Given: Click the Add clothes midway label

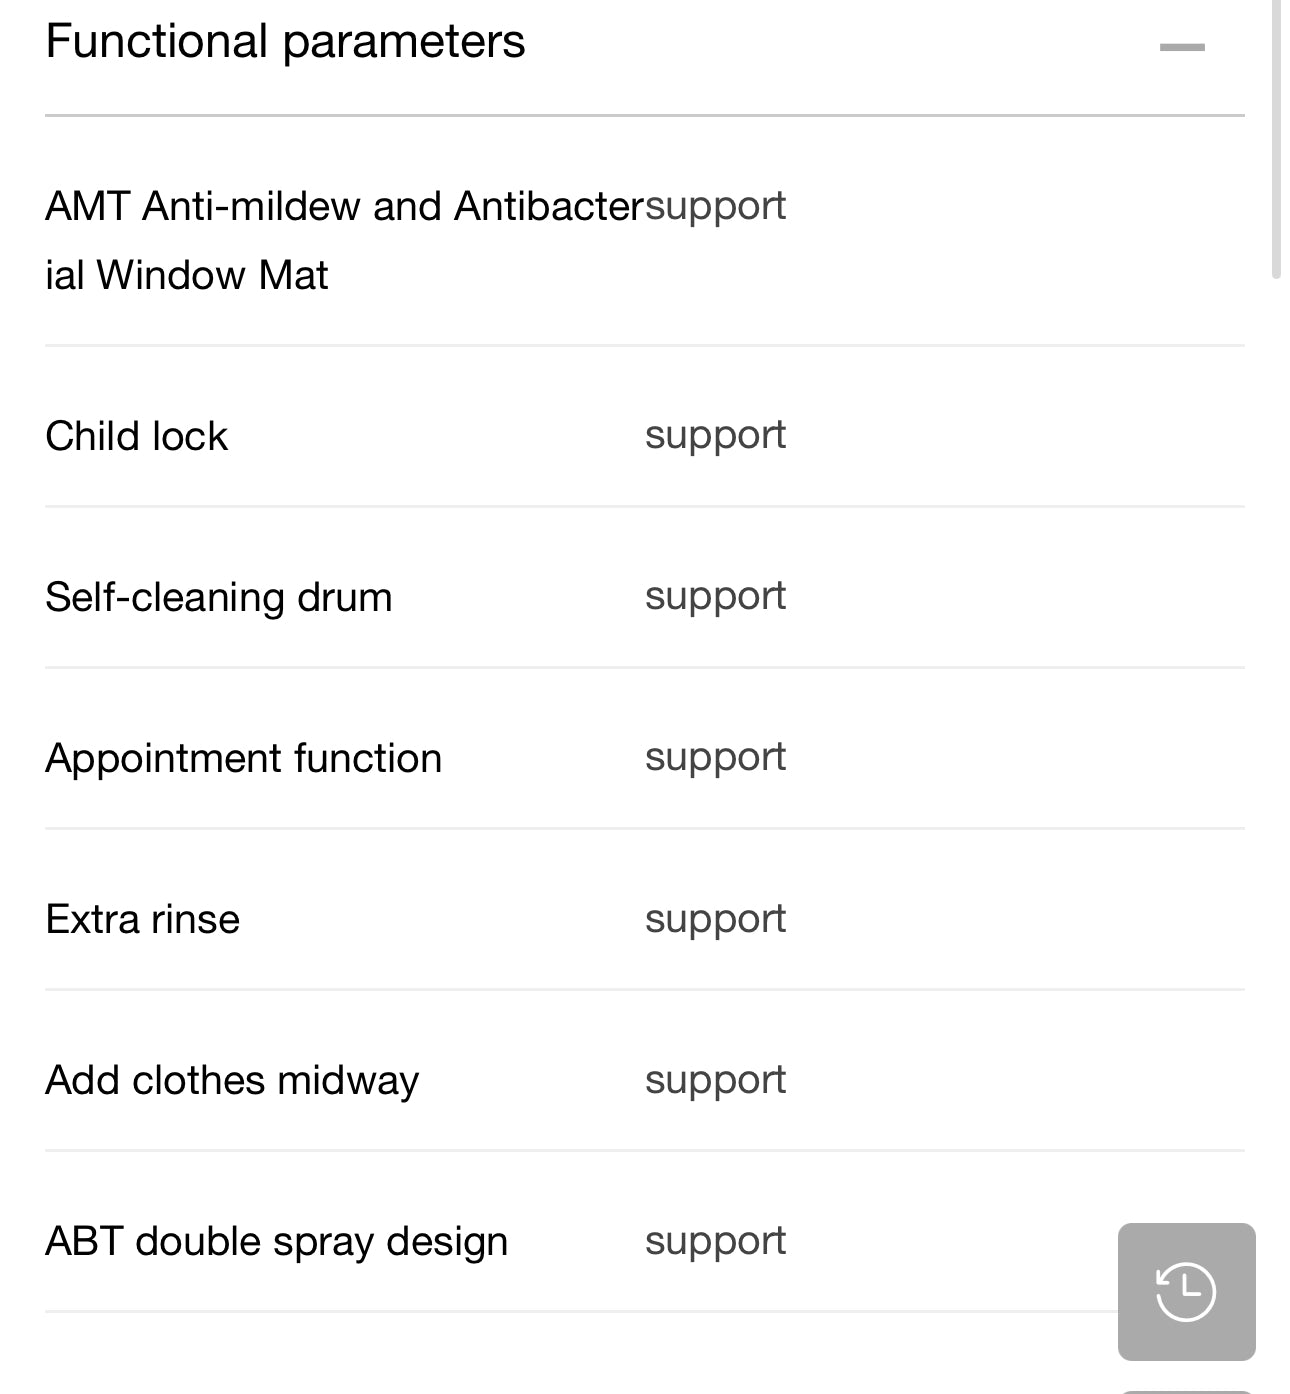Looking at the screenshot, I should 232,1080.
